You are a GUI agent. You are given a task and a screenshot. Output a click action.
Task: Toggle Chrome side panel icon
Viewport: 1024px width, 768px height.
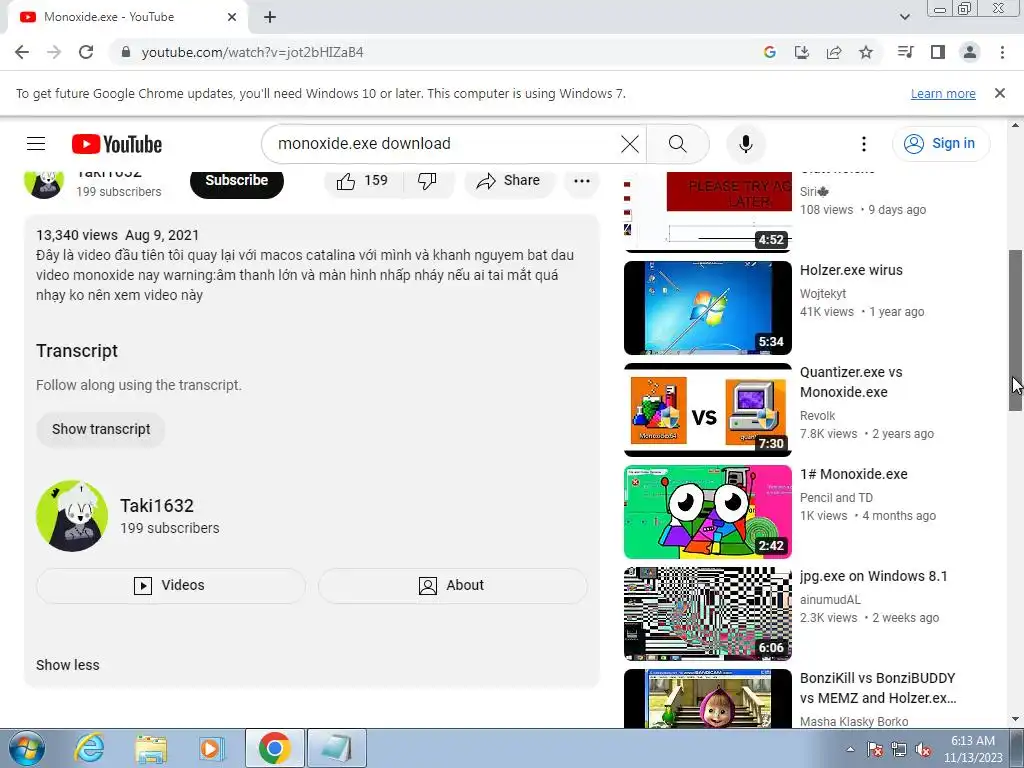point(938,52)
